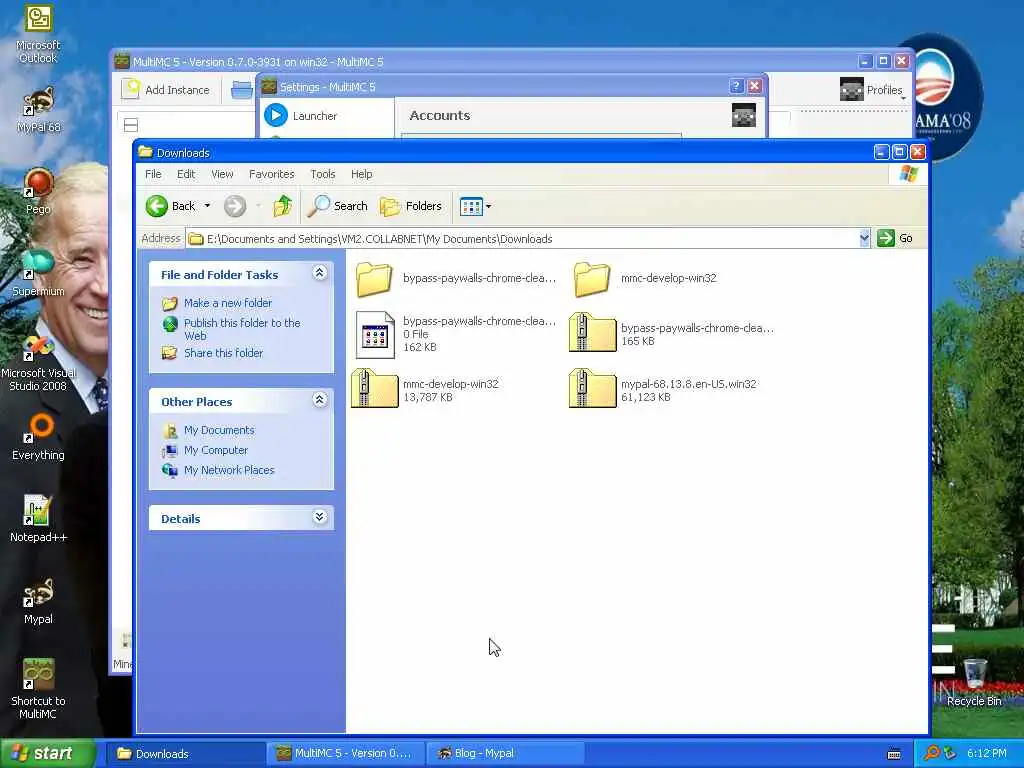The width and height of the screenshot is (1024, 768).
Task: Open Microsoft Outlook desktop icon
Action: tap(38, 34)
